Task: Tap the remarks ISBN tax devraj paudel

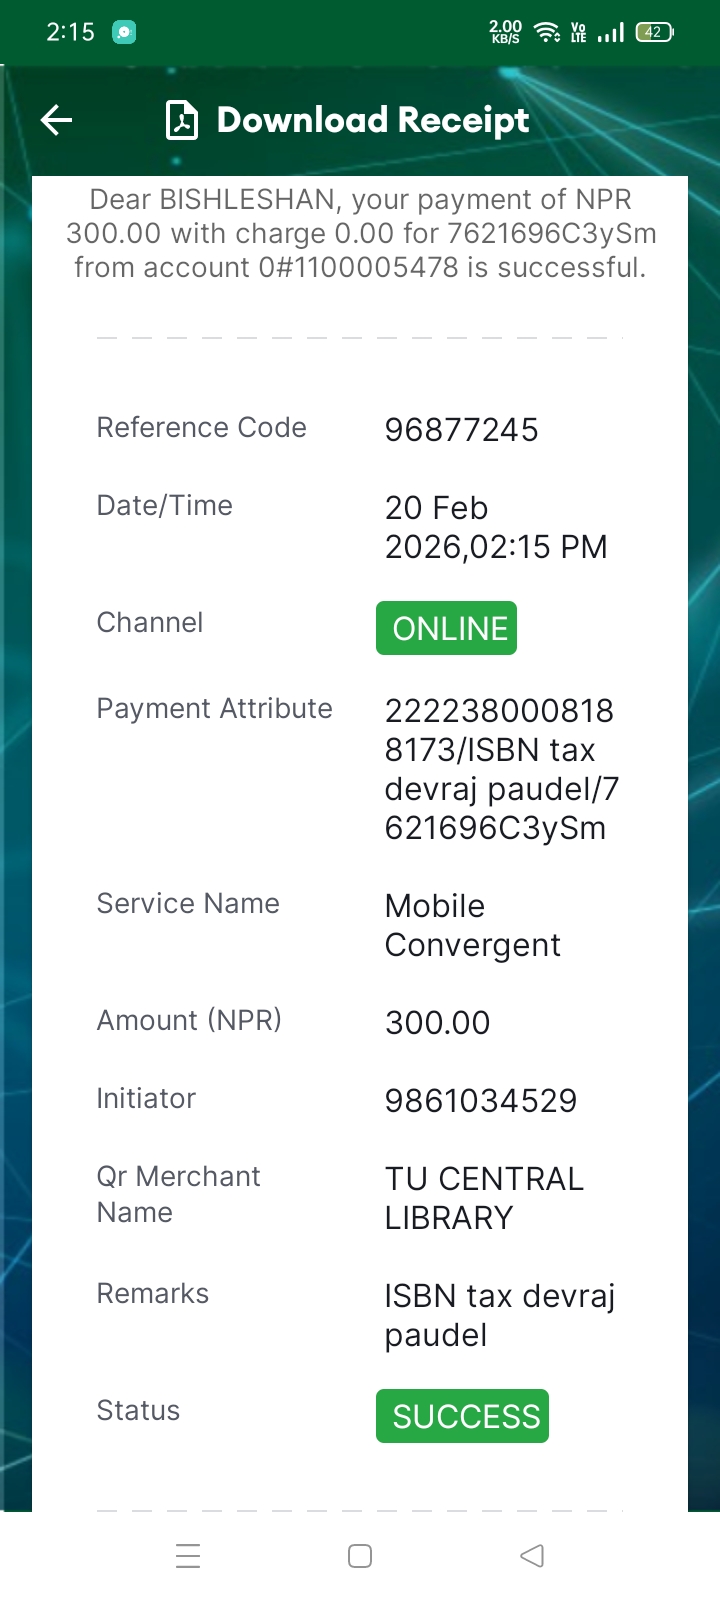Action: click(x=499, y=1315)
